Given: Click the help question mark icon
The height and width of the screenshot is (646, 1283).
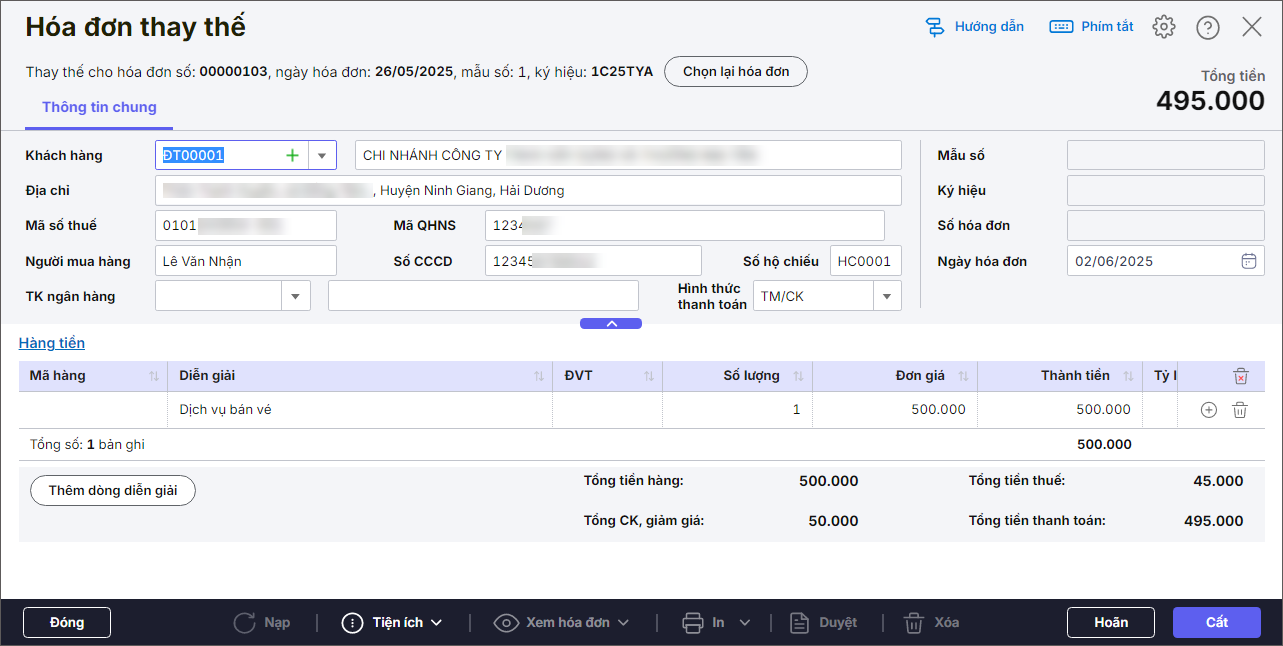Looking at the screenshot, I should 1207,27.
